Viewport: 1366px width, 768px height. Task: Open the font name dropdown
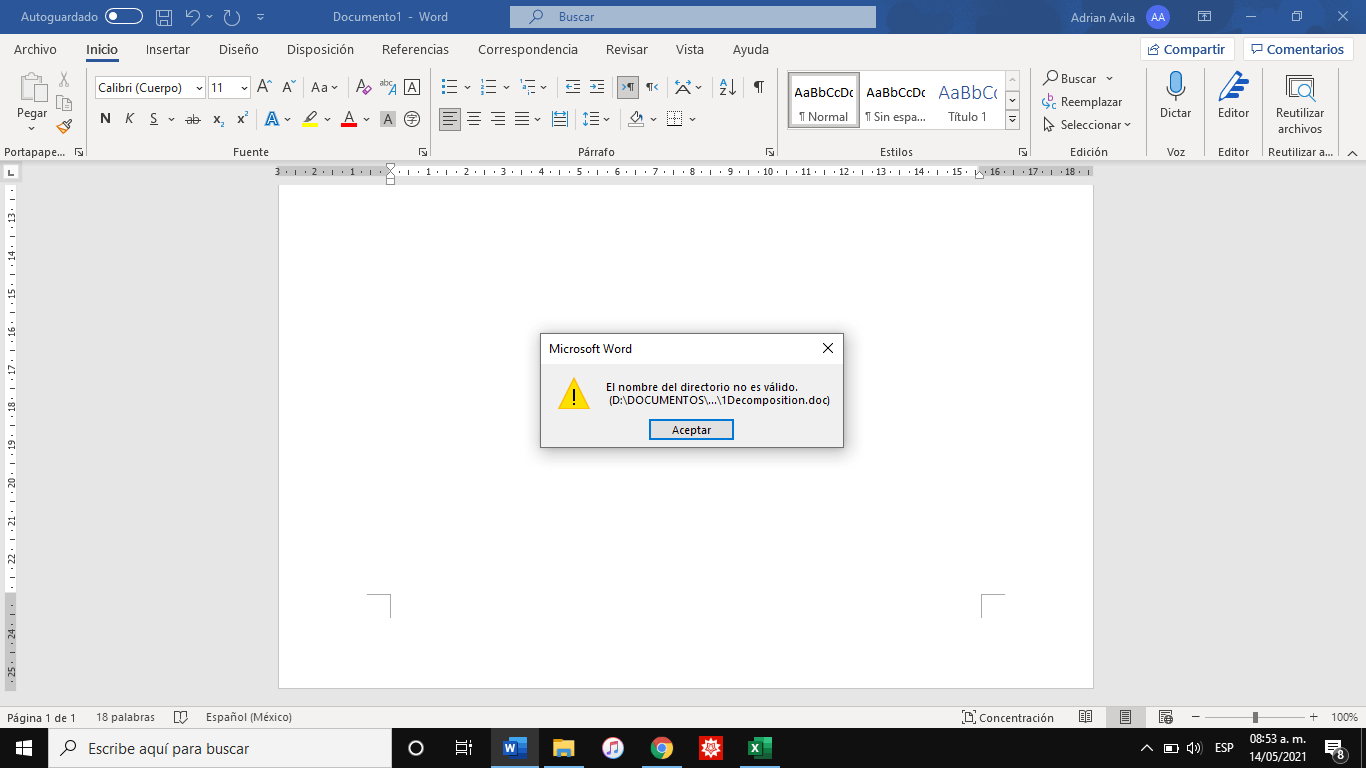[200, 88]
